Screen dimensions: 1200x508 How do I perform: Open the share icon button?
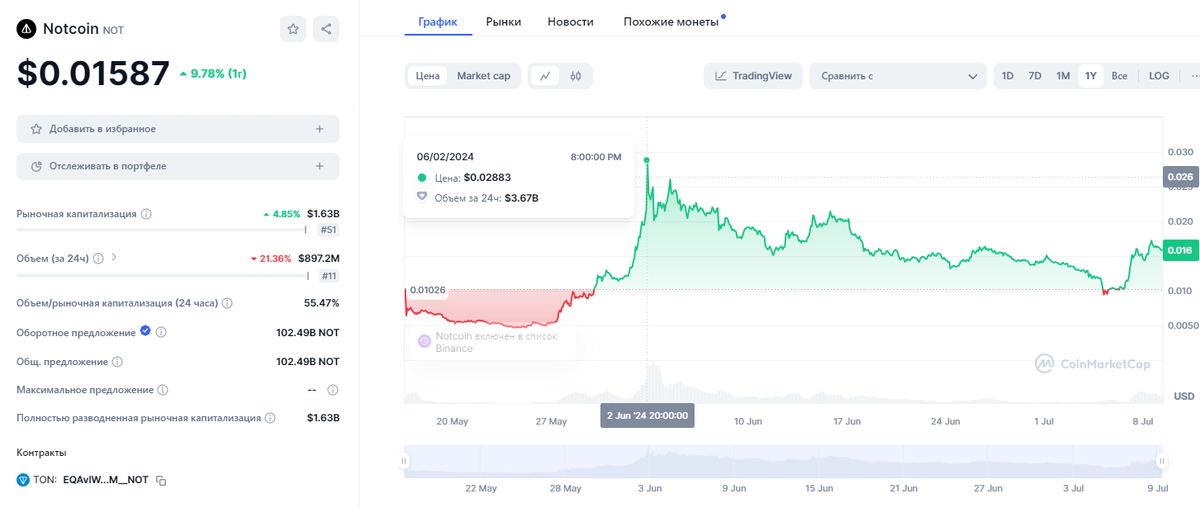(x=326, y=29)
